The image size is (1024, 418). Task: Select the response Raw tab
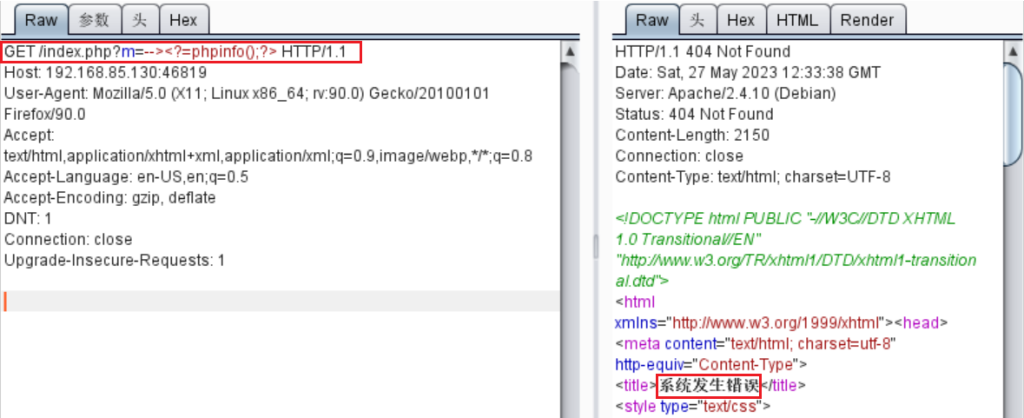[x=652, y=20]
